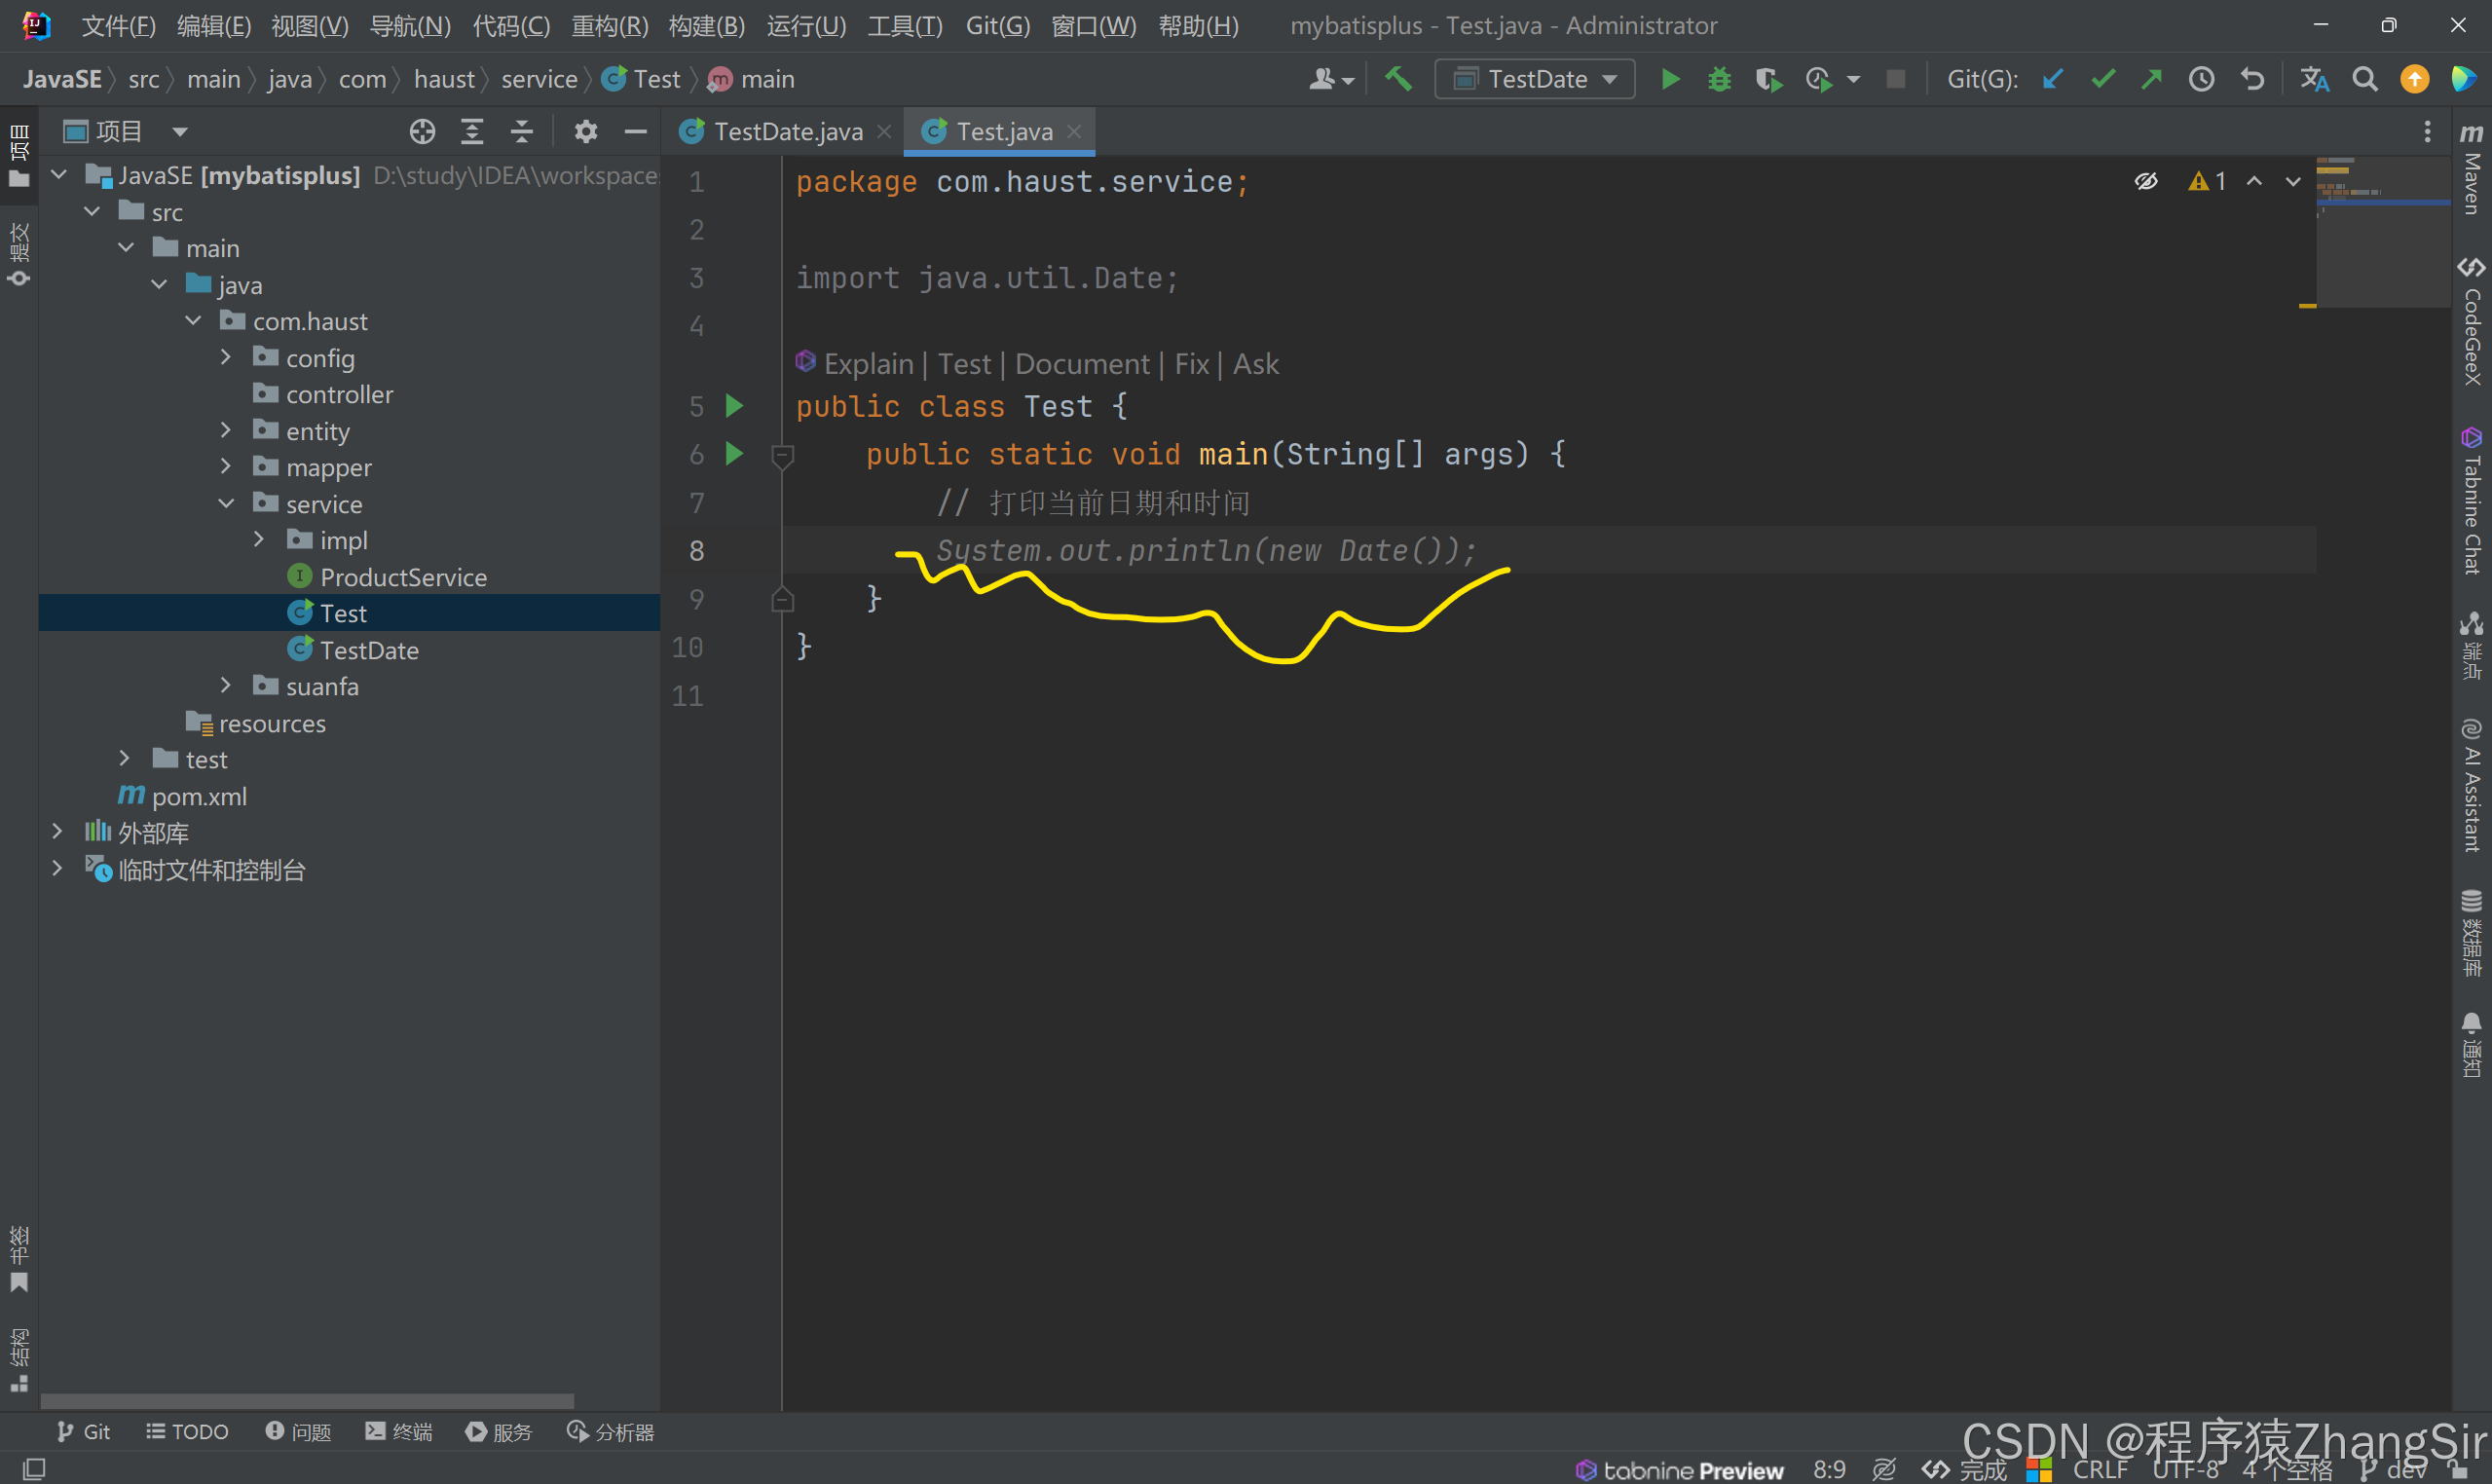Show Git history clock icon
This screenshot has height=1484, width=2492.
pos(2201,79)
